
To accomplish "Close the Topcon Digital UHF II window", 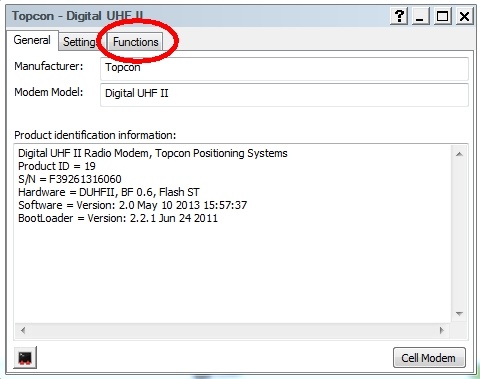I will pyautogui.click(x=464, y=16).
